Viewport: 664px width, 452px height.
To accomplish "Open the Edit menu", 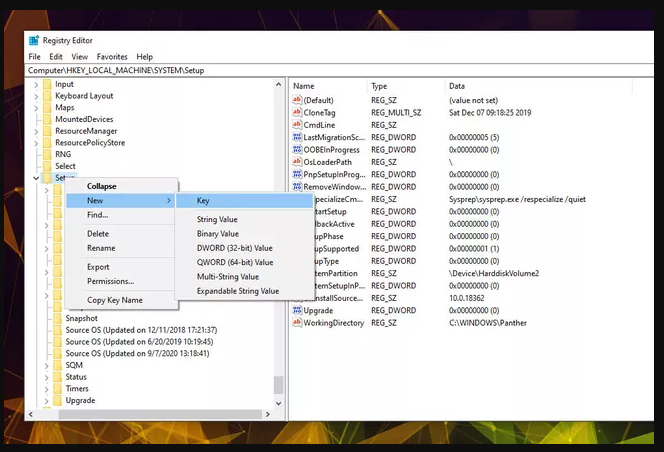I will tap(55, 57).
